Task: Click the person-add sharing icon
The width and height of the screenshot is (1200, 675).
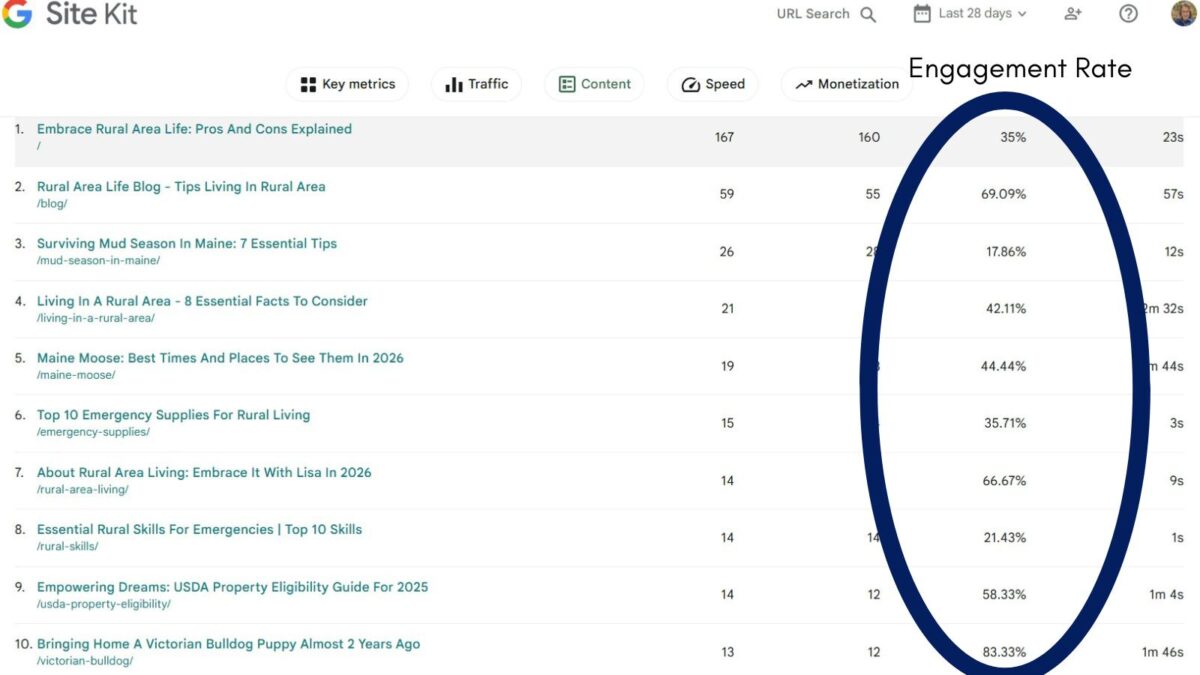Action: click(1072, 13)
